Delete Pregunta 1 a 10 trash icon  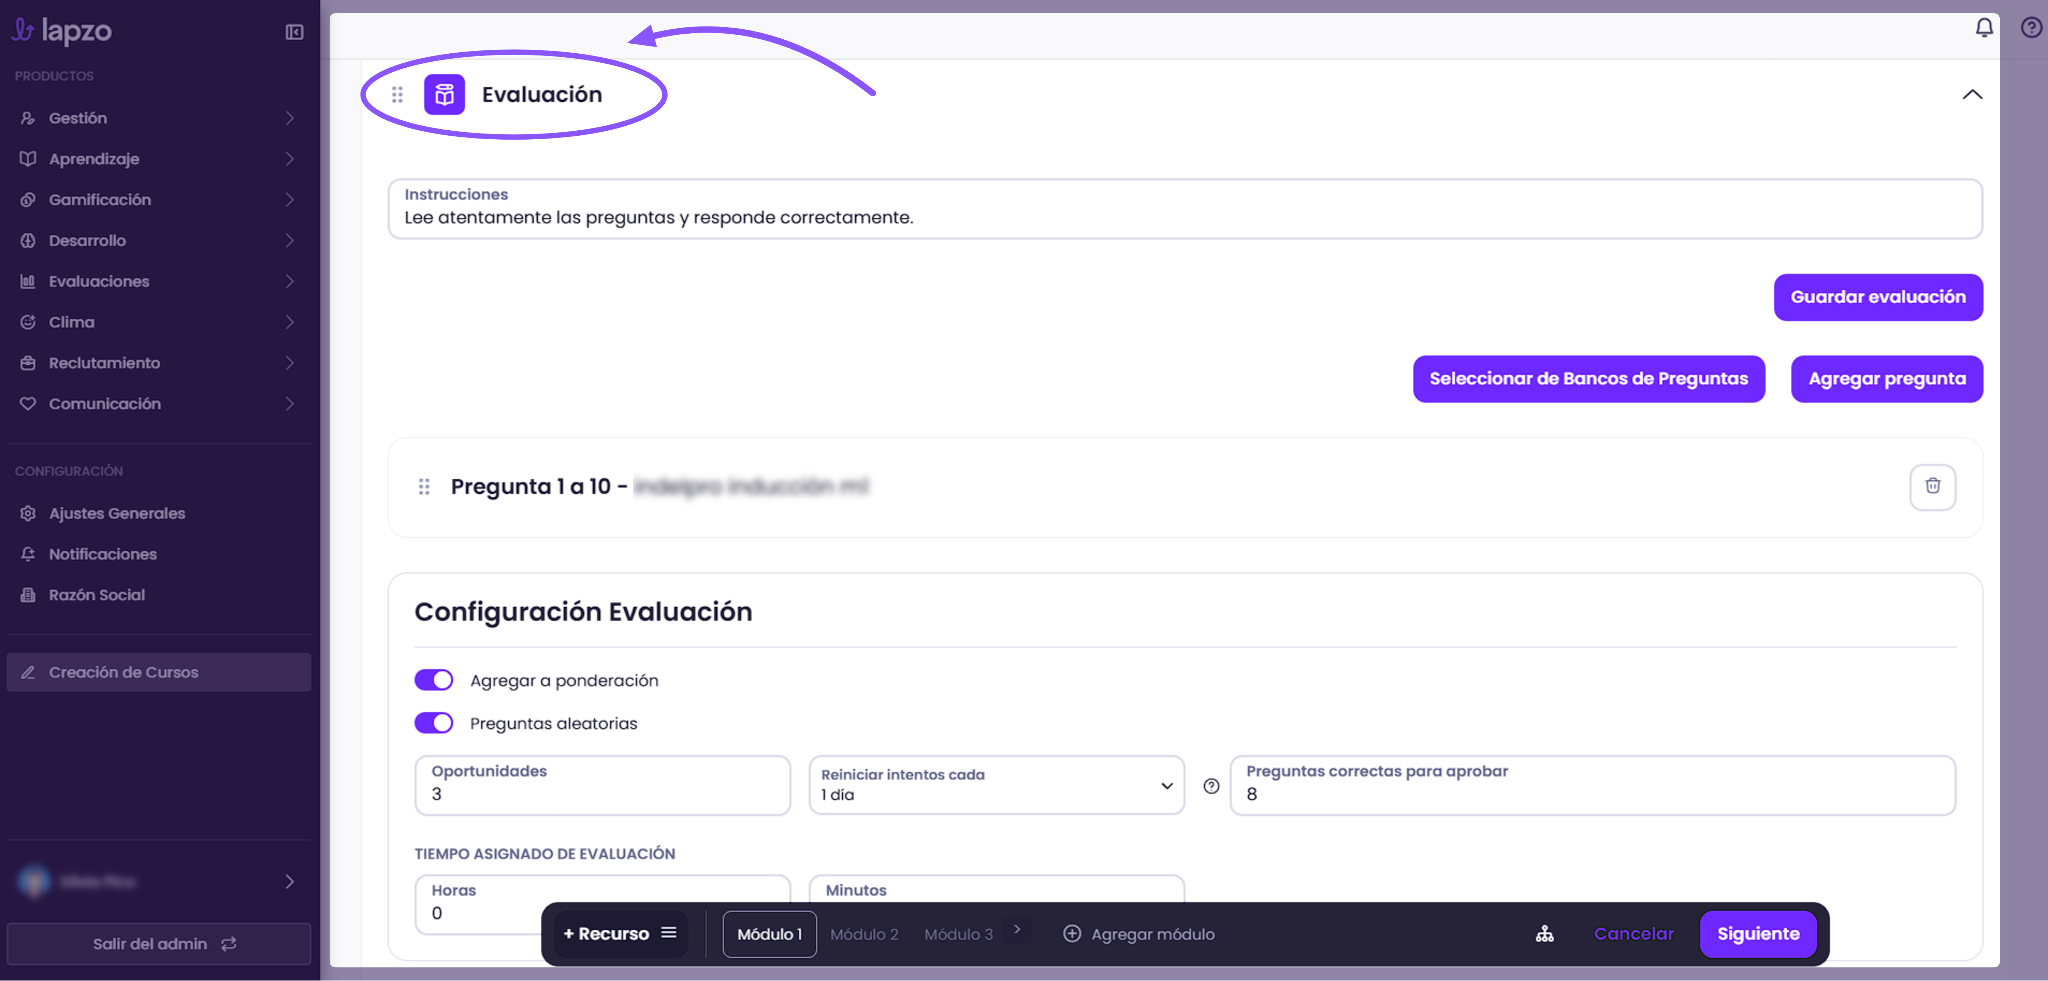[1932, 487]
